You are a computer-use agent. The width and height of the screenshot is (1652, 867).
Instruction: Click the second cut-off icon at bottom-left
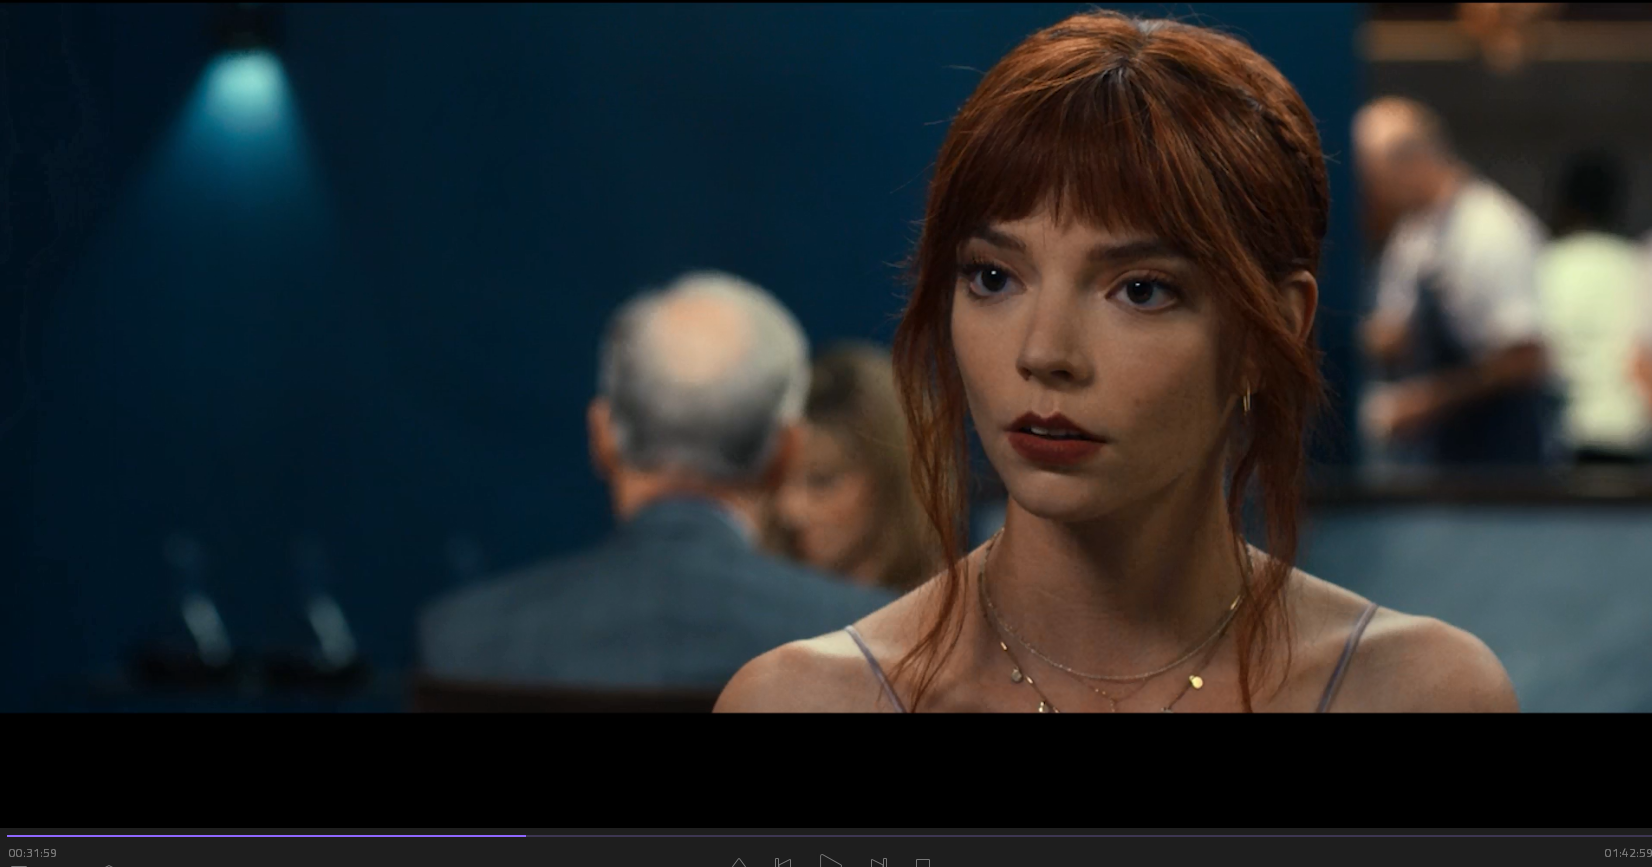click(108, 864)
